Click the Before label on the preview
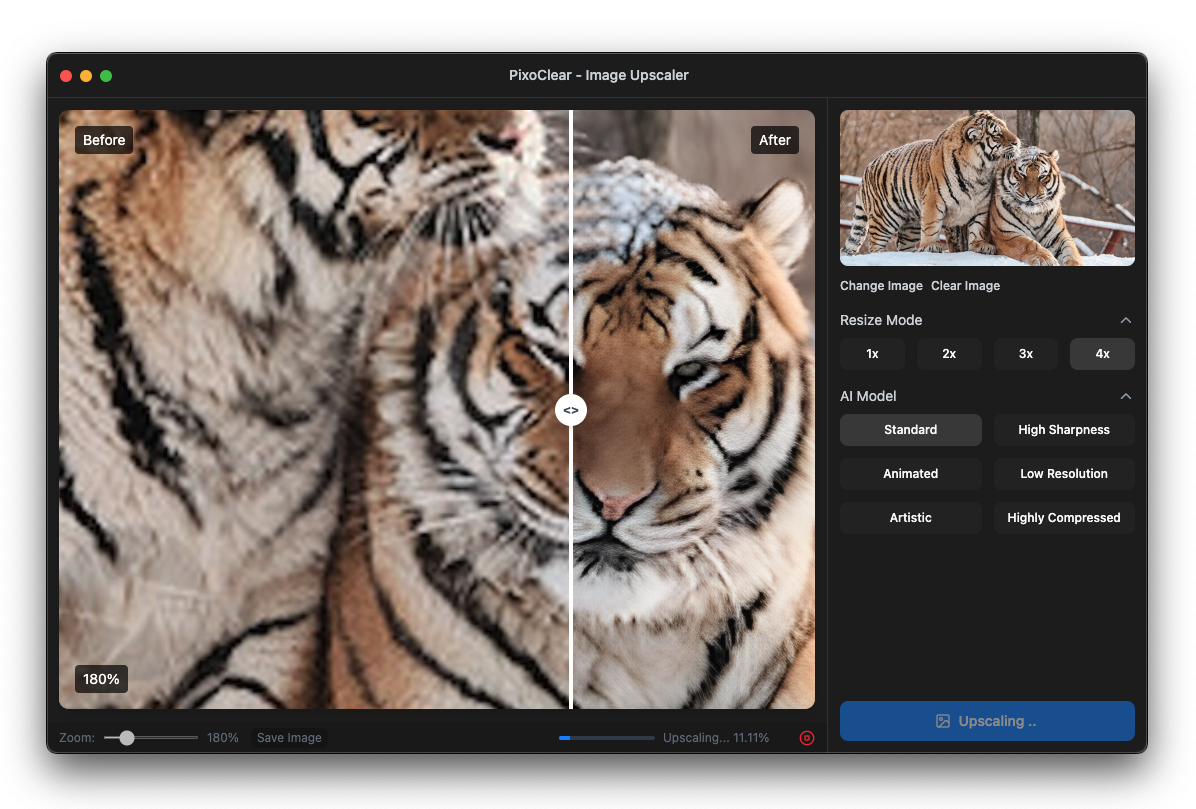 click(x=103, y=139)
